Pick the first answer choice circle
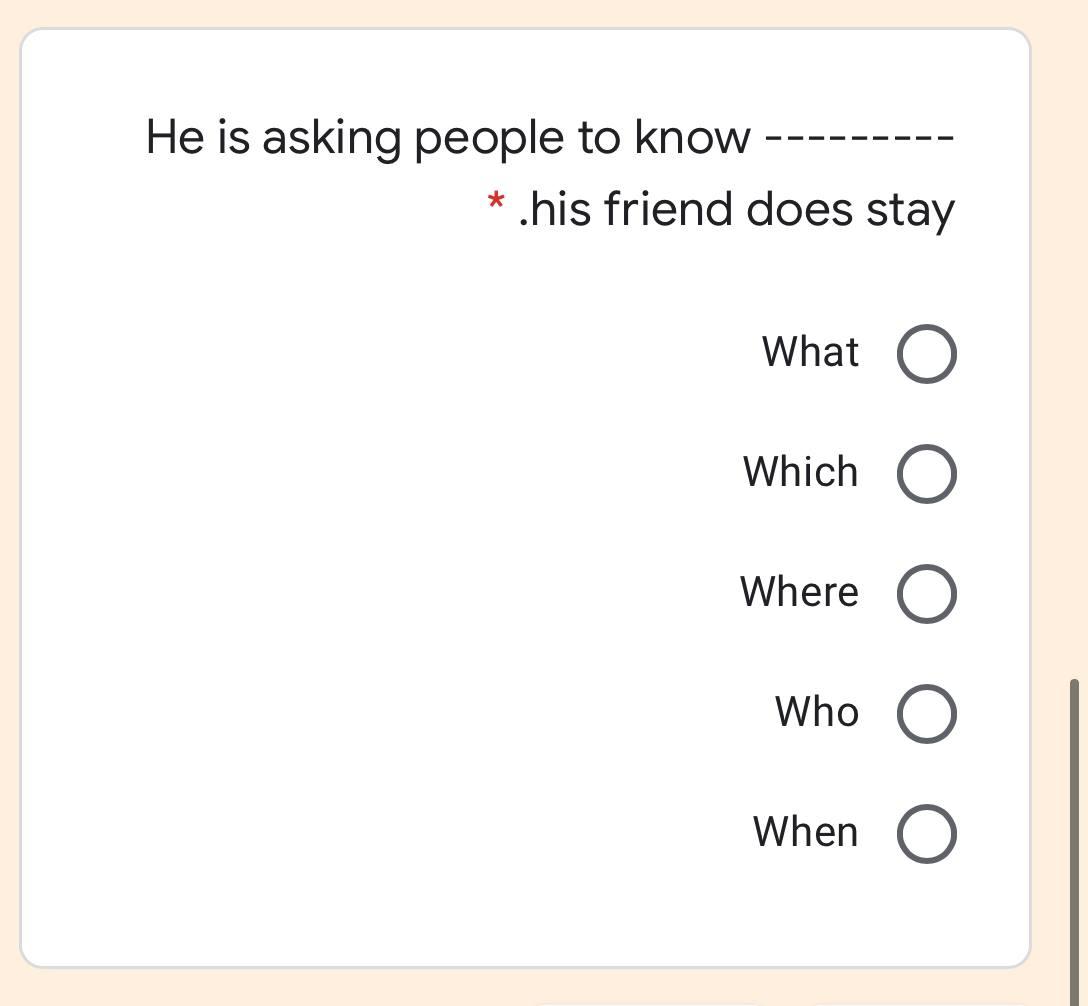Image resolution: width=1088 pixels, height=1006 pixels. click(x=928, y=353)
